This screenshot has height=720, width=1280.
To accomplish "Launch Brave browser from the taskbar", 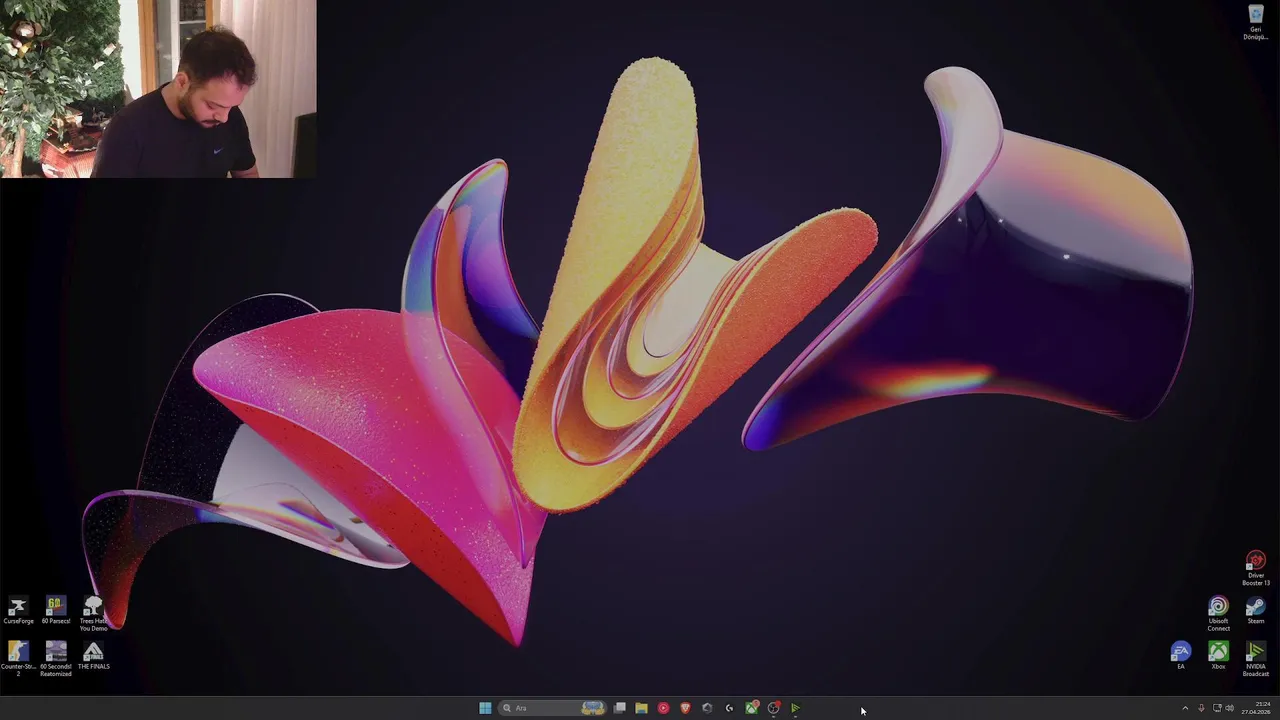I will 685,708.
